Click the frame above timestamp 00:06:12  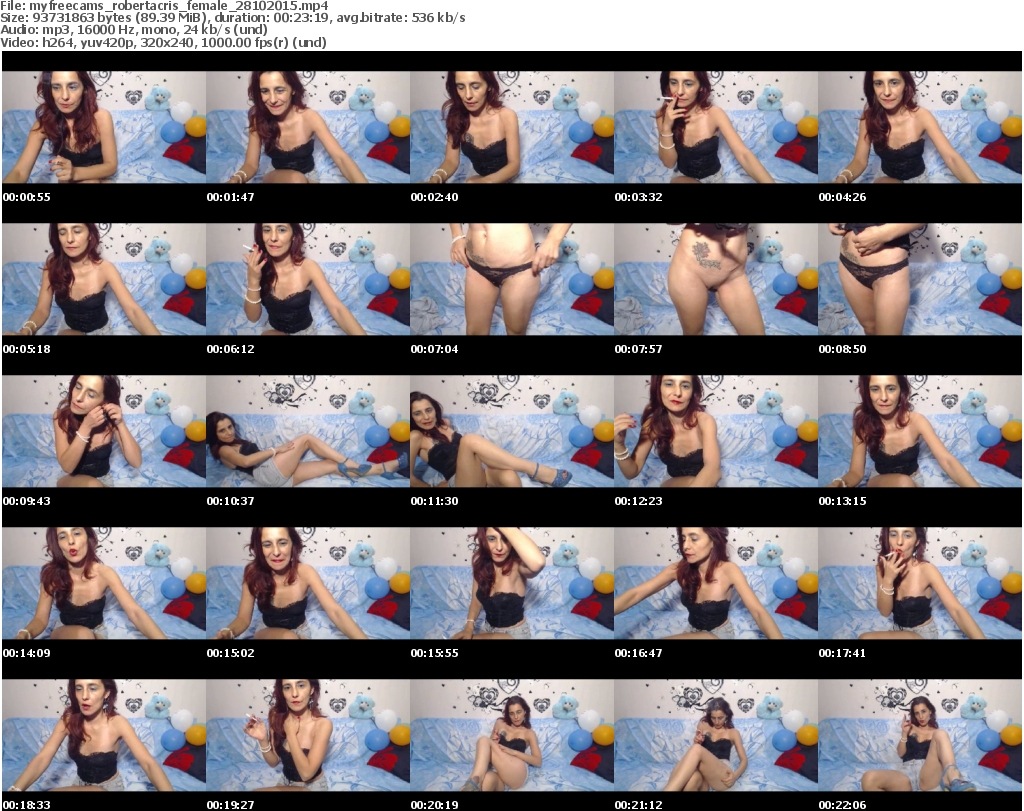308,279
